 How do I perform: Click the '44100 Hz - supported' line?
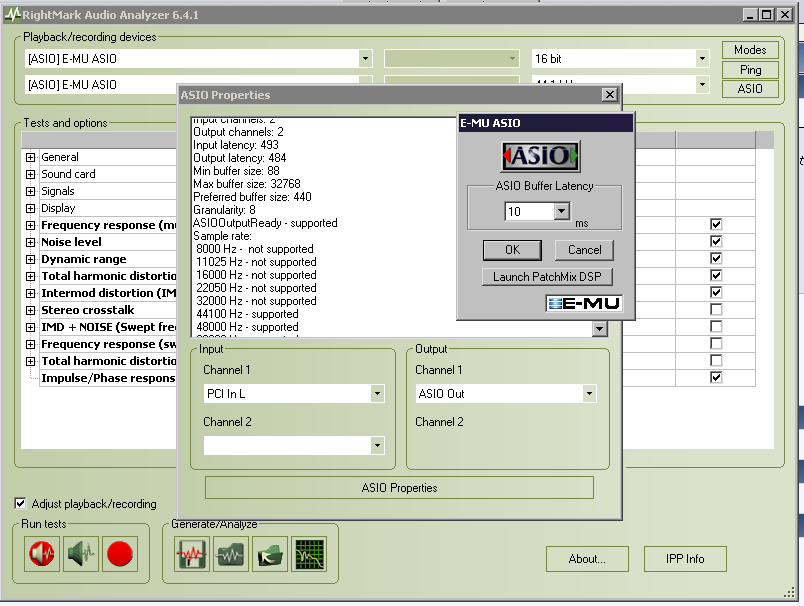pyautogui.click(x=247, y=314)
